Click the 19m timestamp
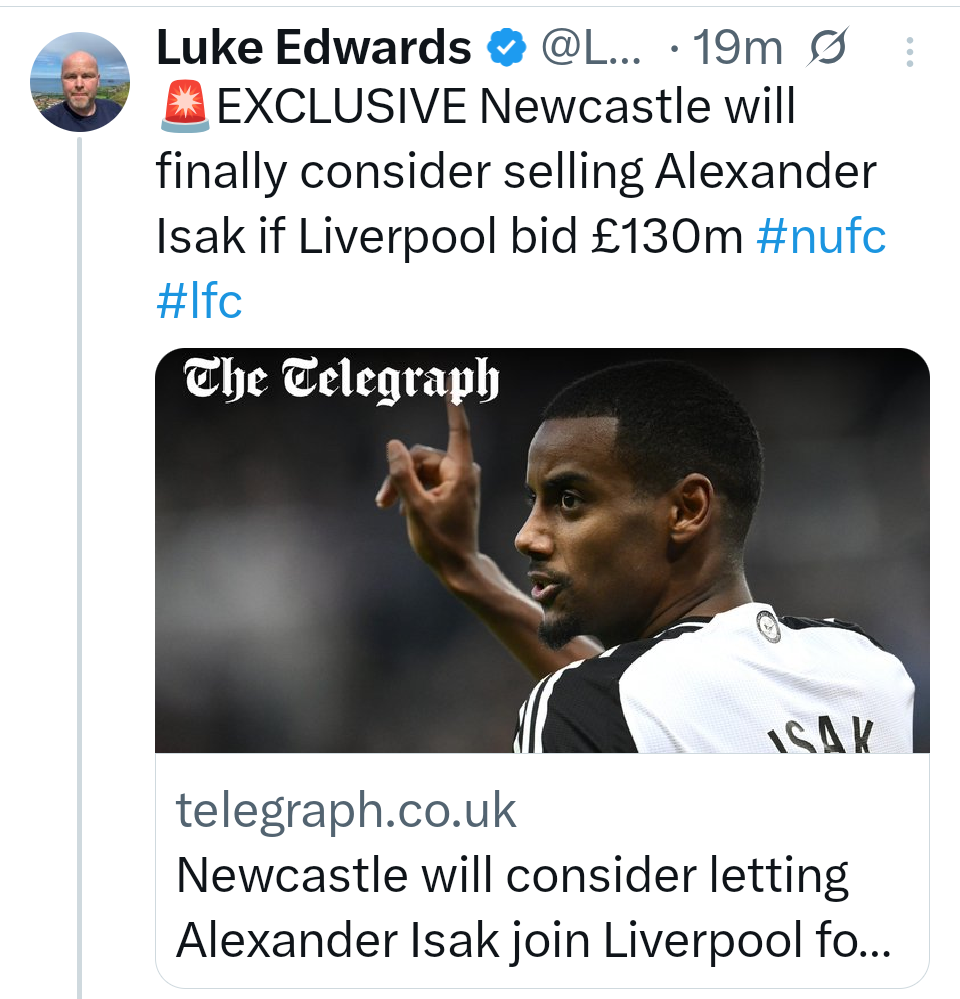The width and height of the screenshot is (960, 999). point(736,47)
